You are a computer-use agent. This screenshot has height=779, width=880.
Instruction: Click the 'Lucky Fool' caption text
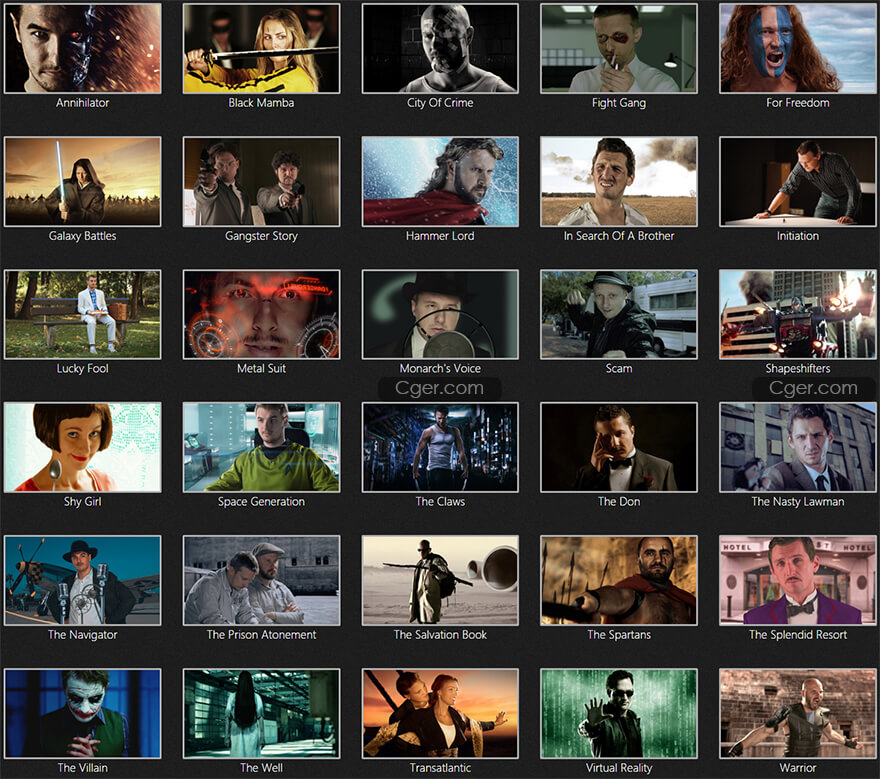click(82, 369)
